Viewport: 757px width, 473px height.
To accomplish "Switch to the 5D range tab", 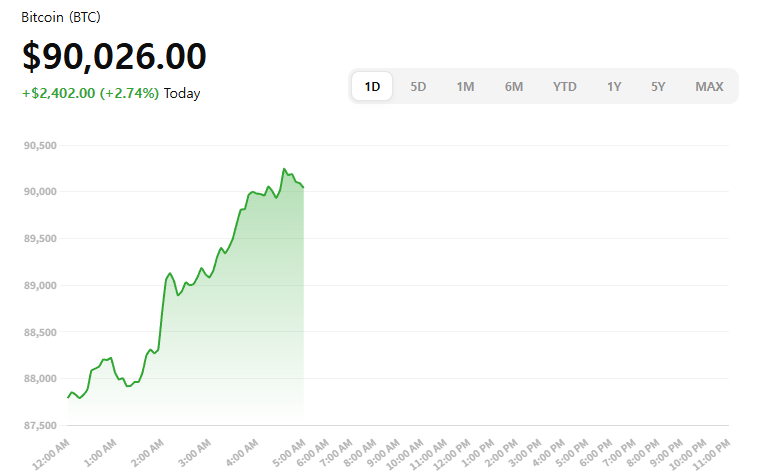I will coord(418,86).
